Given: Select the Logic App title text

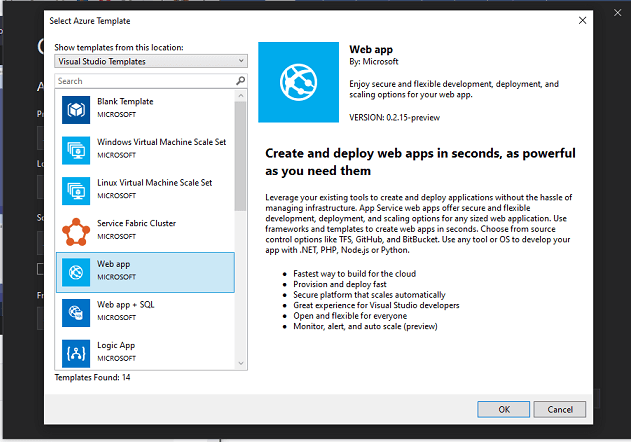Looking at the screenshot, I should click(116, 345).
